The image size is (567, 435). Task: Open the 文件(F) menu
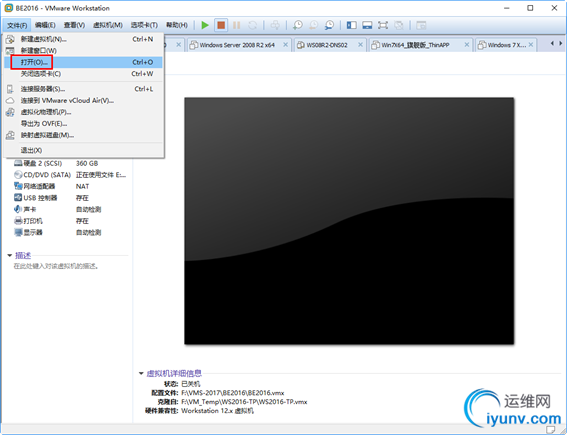coord(17,25)
